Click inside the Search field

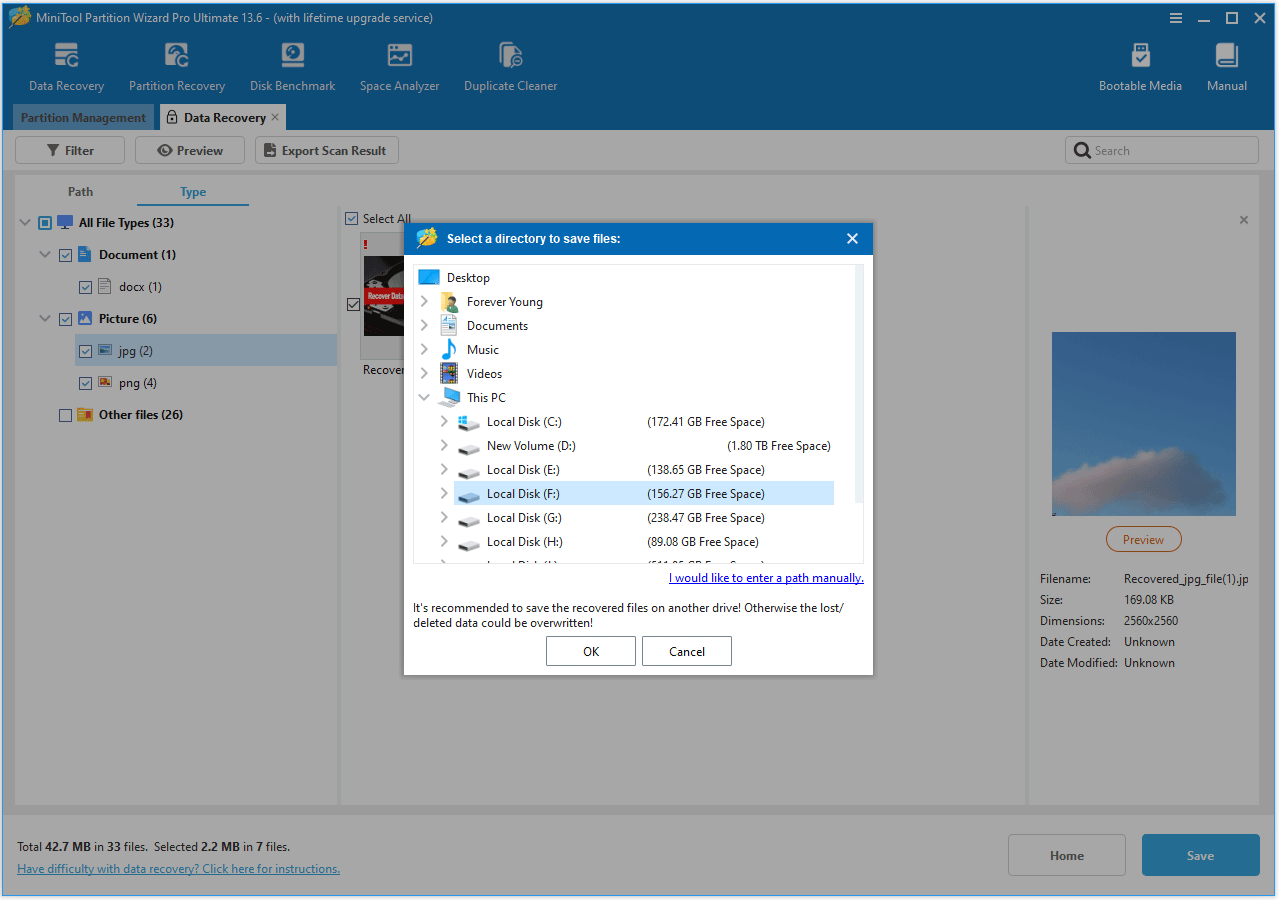pyautogui.click(x=1161, y=149)
